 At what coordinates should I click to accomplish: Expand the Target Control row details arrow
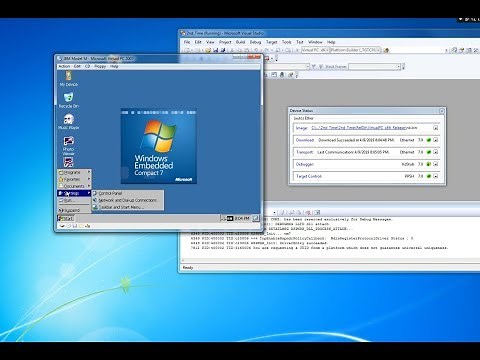tap(435, 176)
